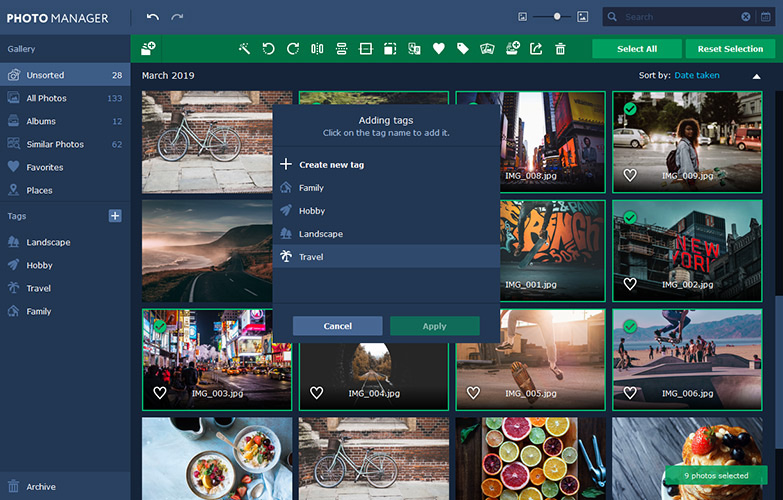Open the Date taken sort dropdown
This screenshot has width=783, height=500.
point(697,75)
